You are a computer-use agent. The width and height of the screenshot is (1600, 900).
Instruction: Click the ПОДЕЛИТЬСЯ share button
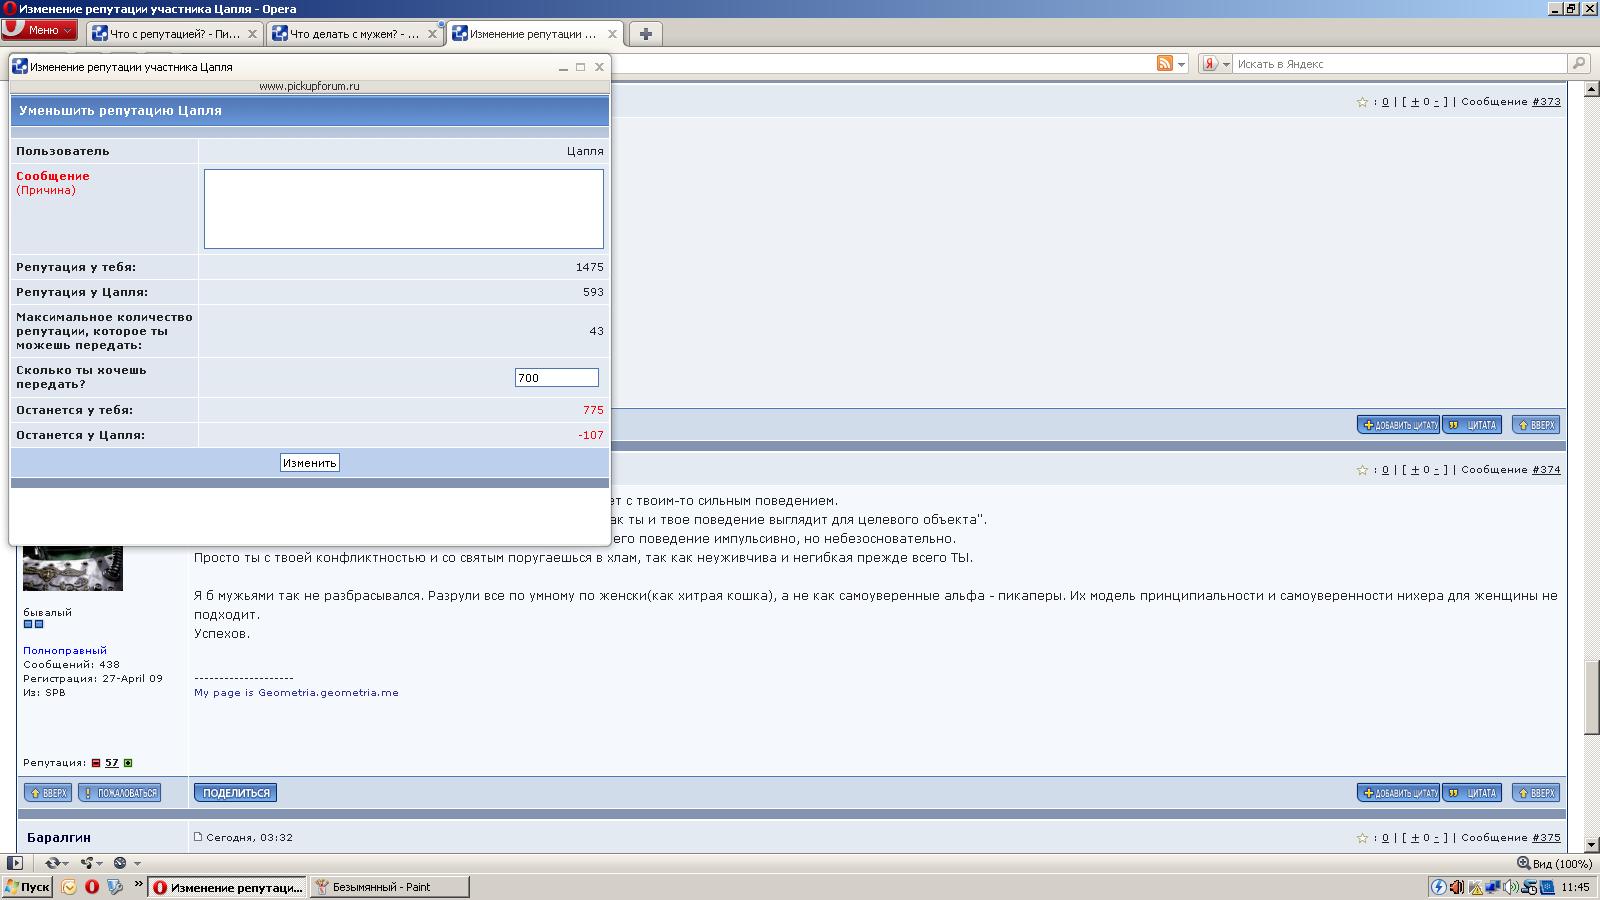click(x=236, y=793)
